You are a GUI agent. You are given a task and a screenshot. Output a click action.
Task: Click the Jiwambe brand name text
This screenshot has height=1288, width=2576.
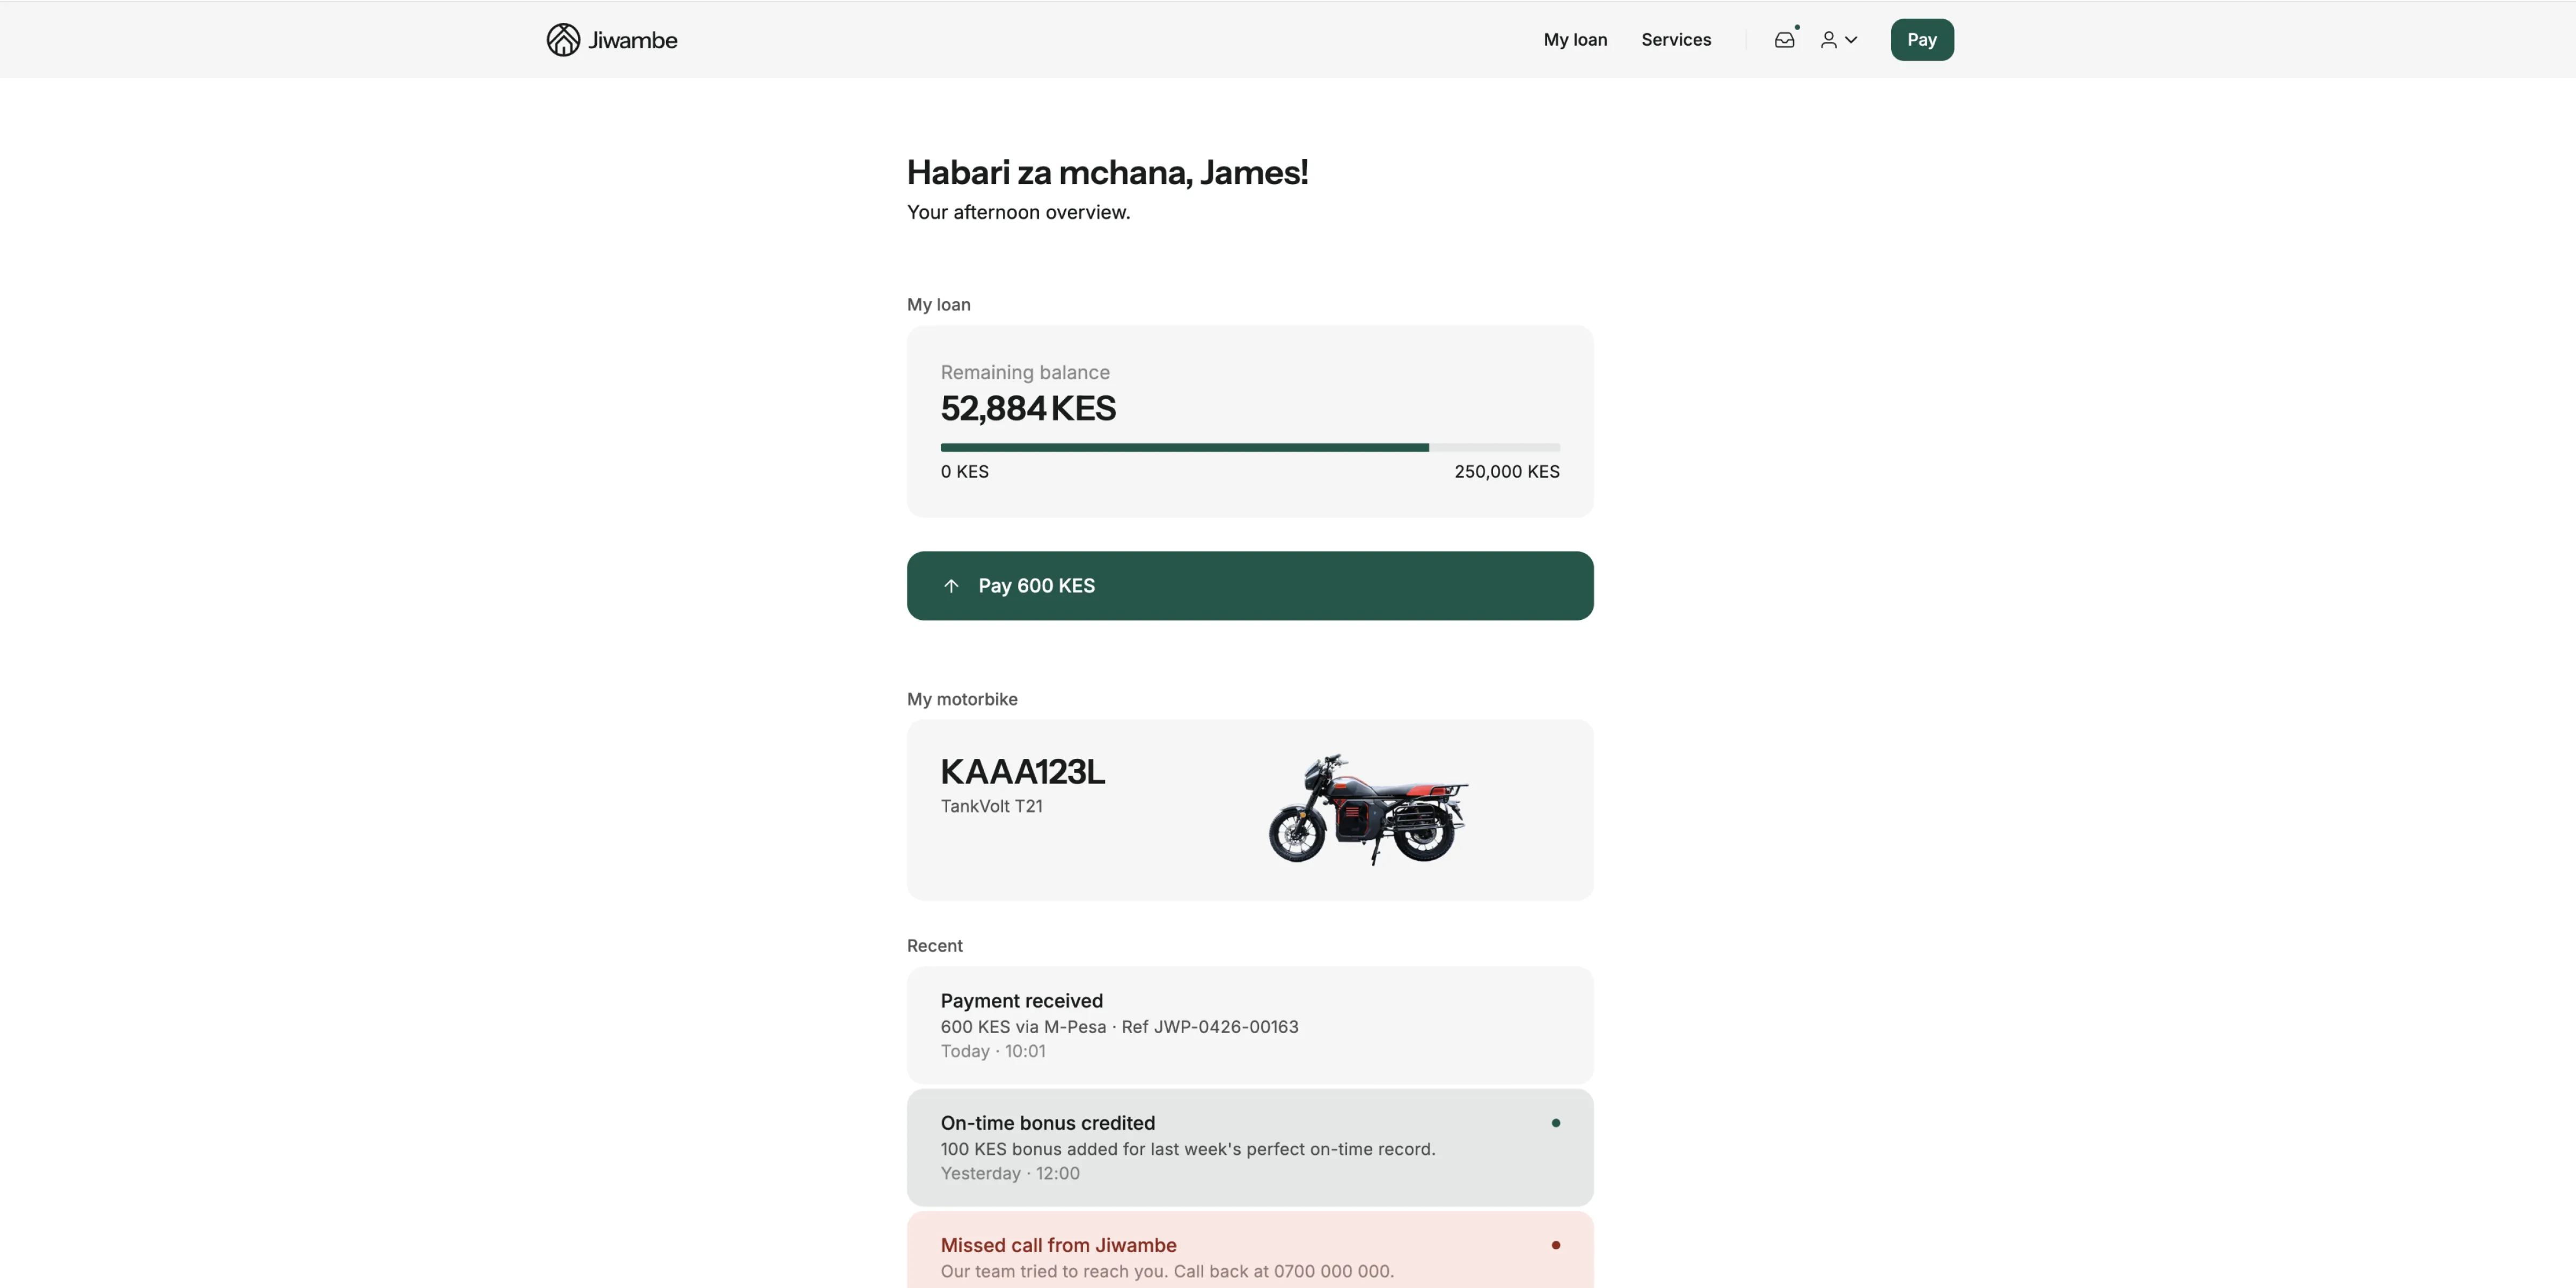pyautogui.click(x=633, y=40)
